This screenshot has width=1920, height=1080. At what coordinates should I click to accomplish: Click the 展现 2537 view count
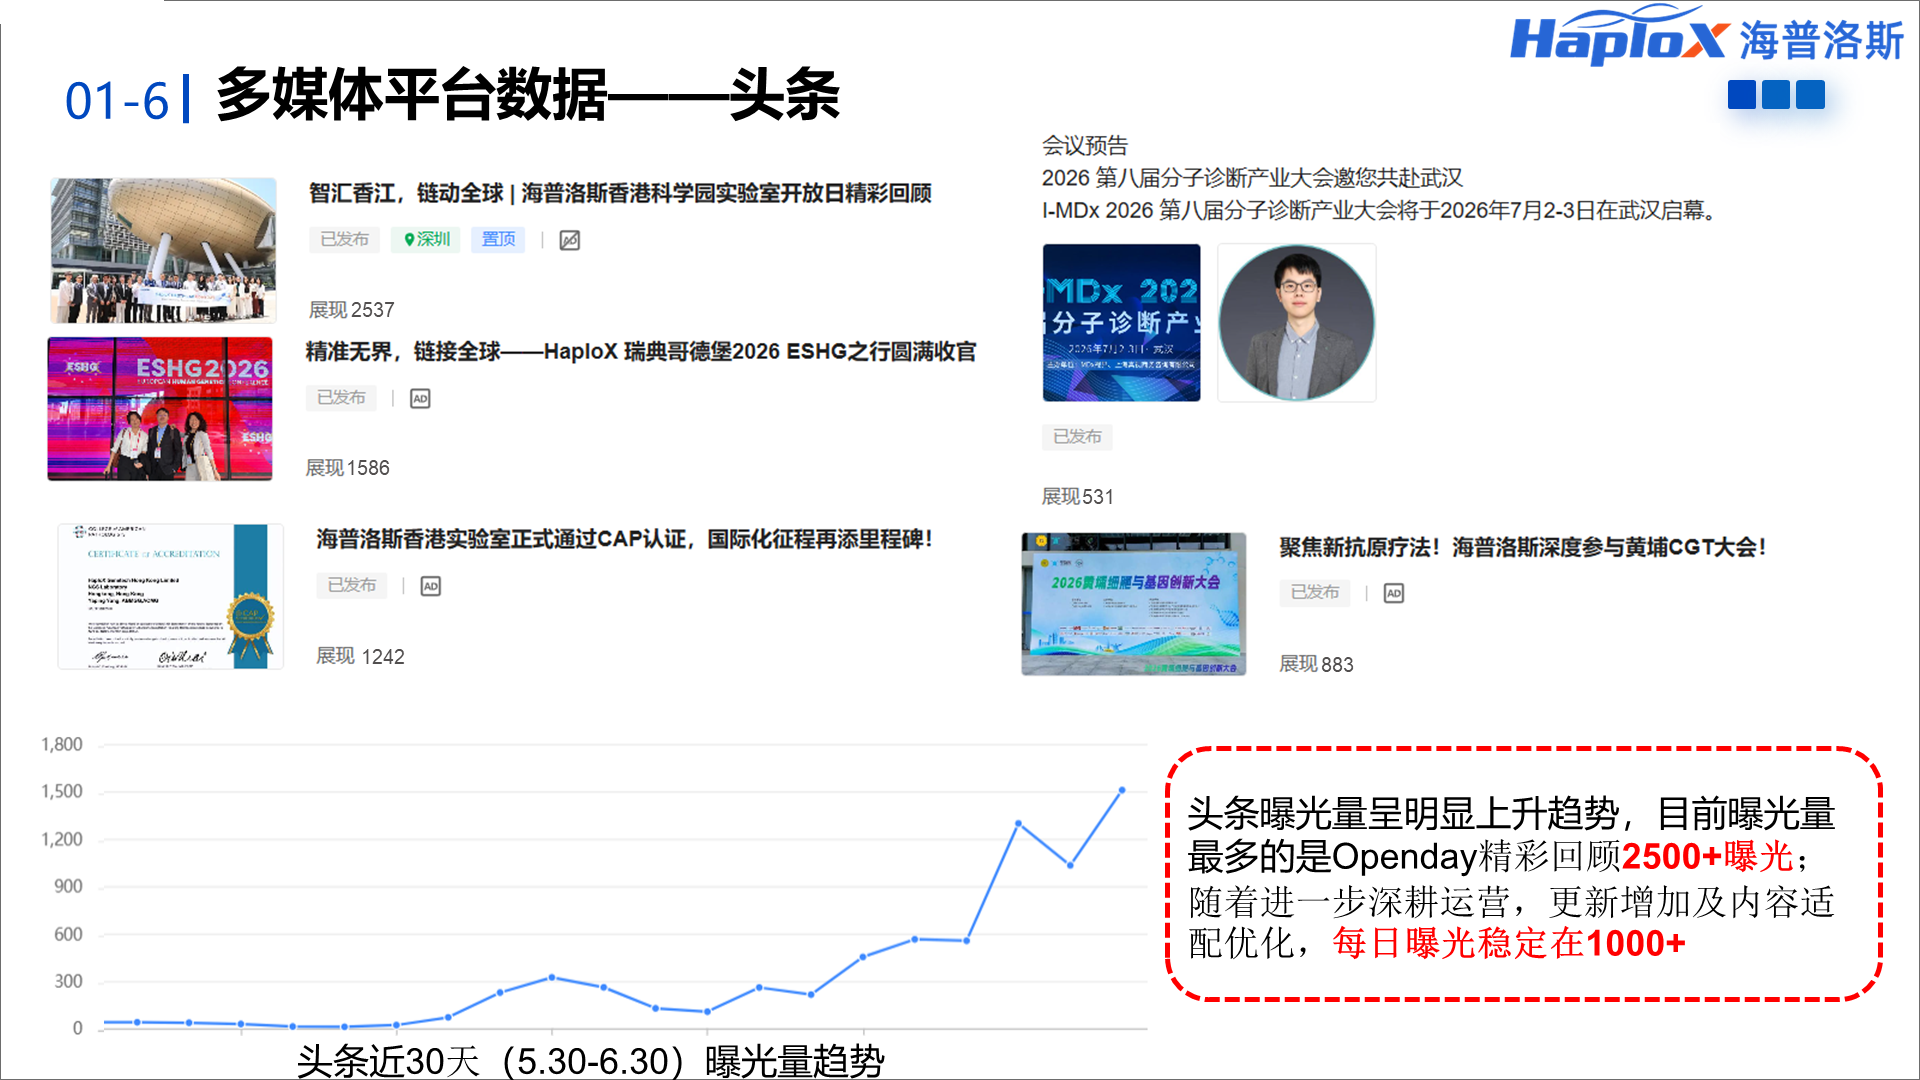(x=351, y=310)
